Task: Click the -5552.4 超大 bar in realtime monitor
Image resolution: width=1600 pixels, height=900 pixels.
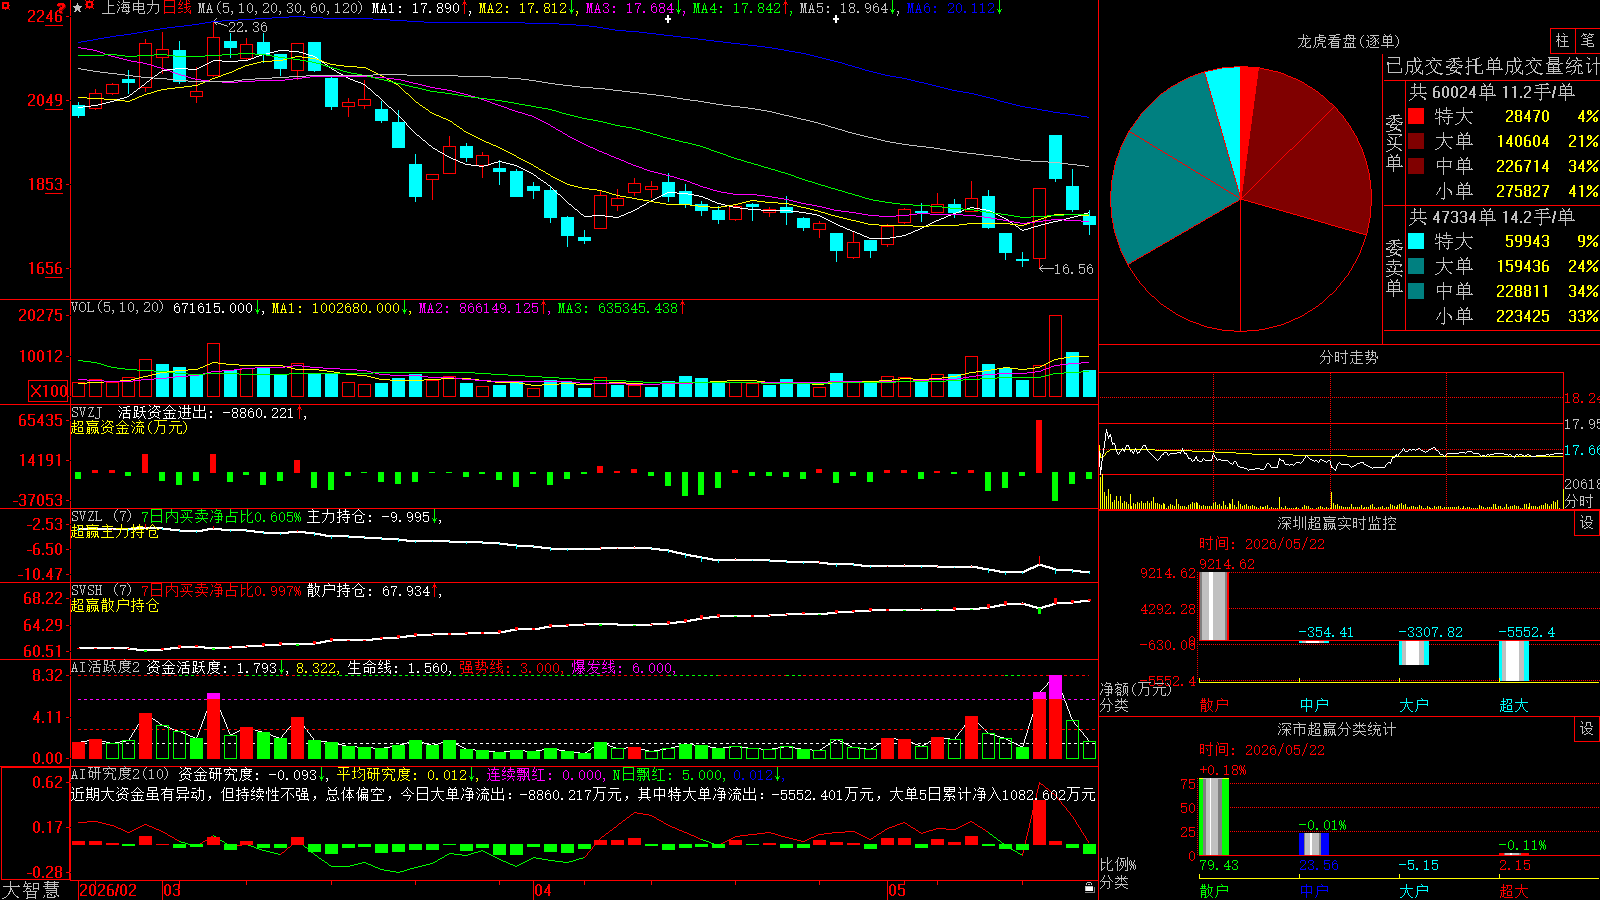Action: coord(1514,661)
